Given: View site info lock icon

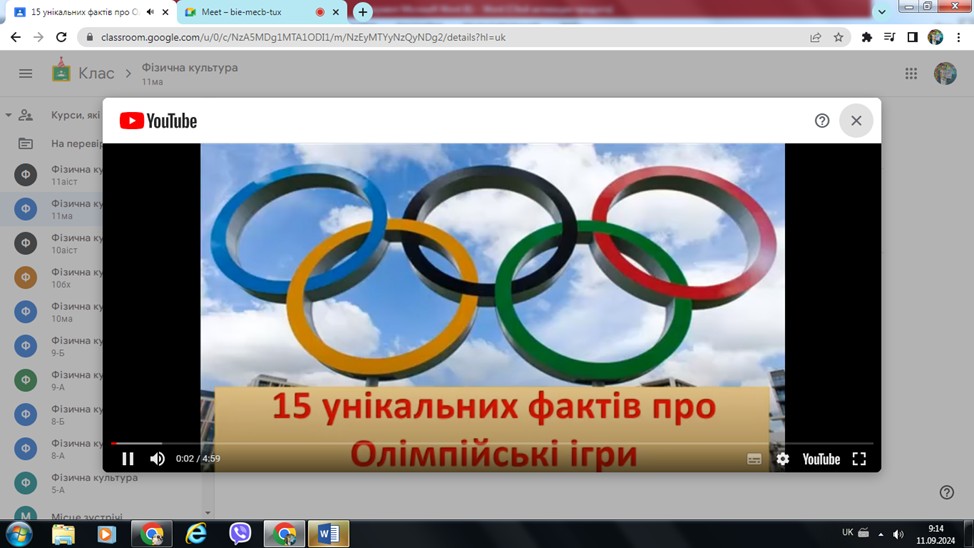Looking at the screenshot, I should tap(89, 37).
